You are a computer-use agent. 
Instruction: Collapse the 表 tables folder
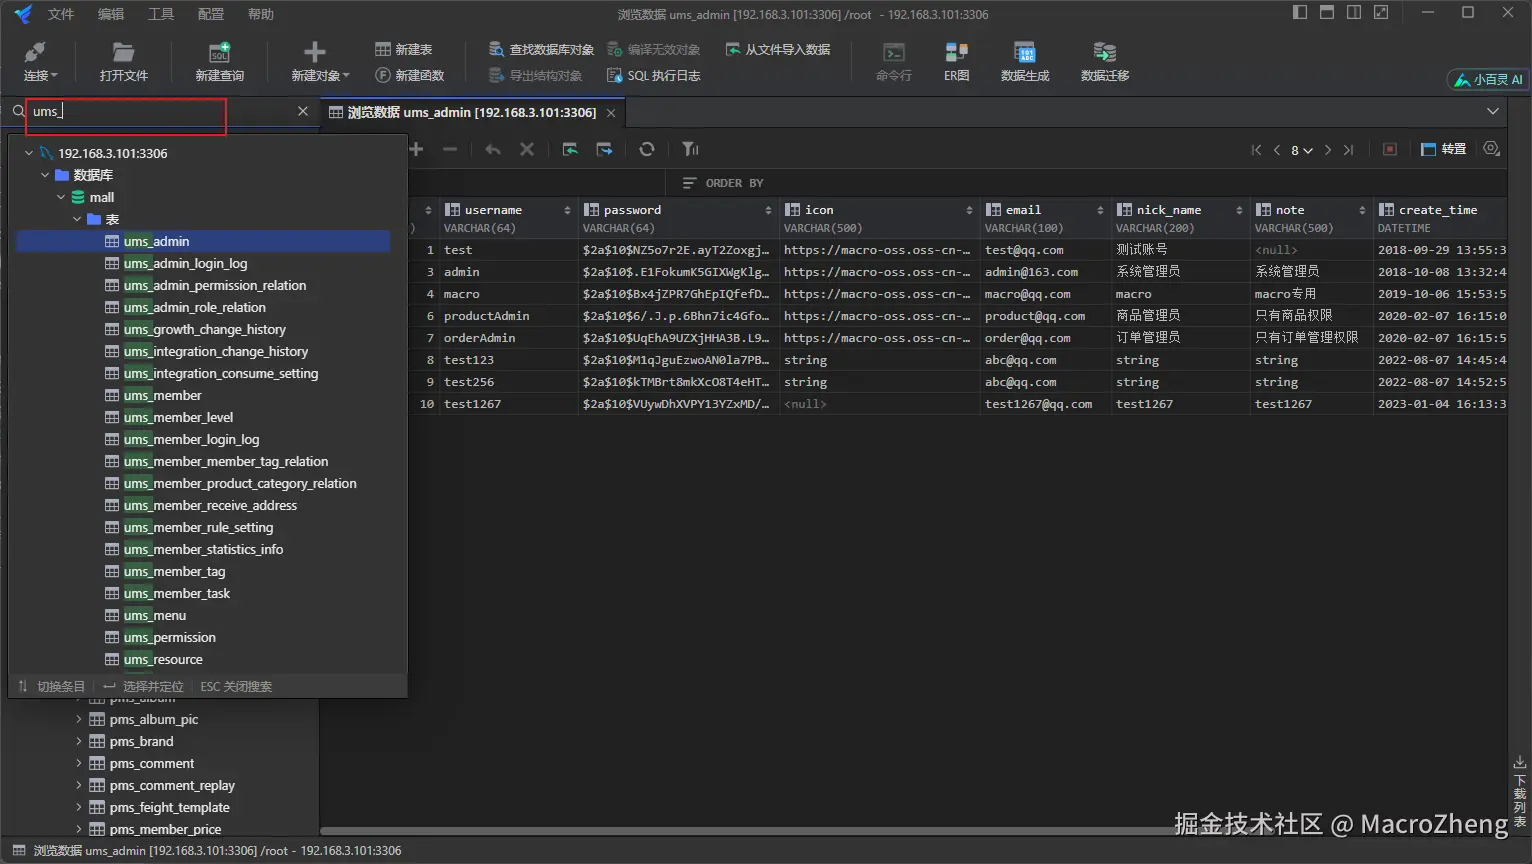(x=77, y=219)
